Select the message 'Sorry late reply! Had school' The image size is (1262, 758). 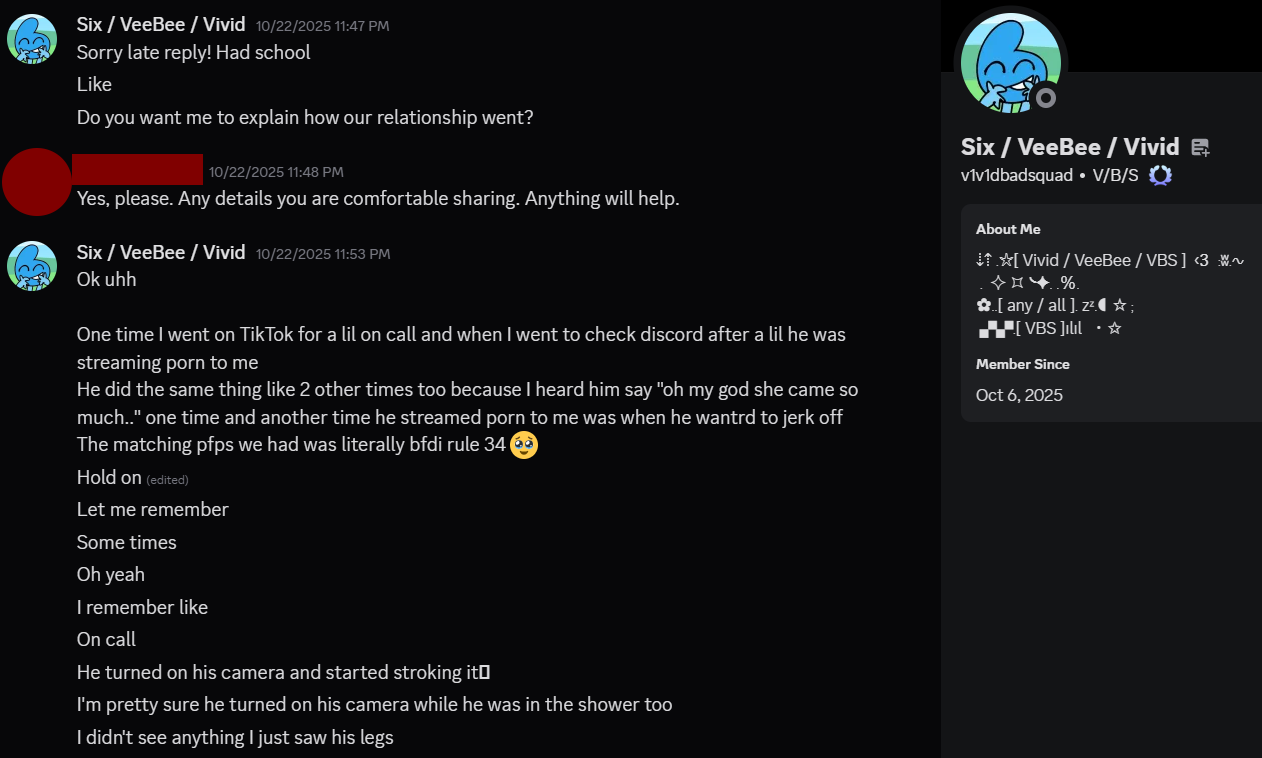pyautogui.click(x=194, y=52)
